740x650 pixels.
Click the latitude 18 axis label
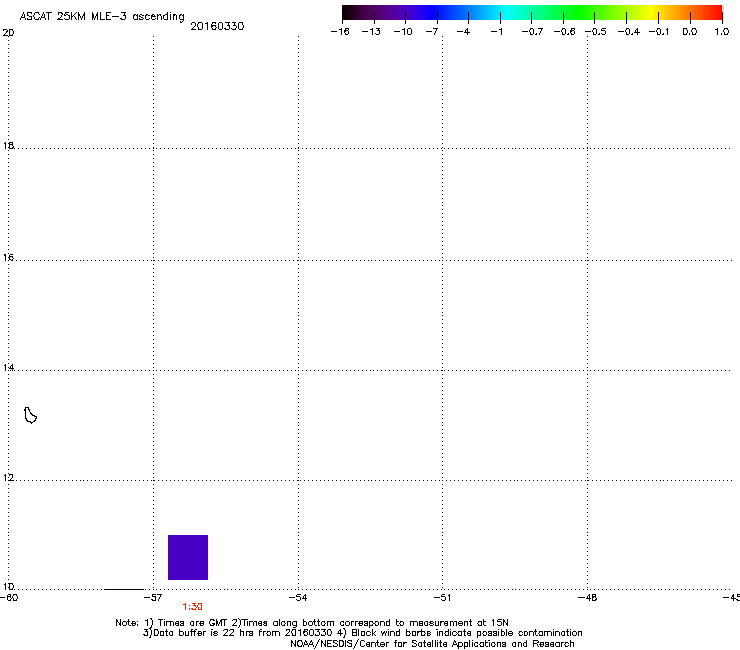8,145
